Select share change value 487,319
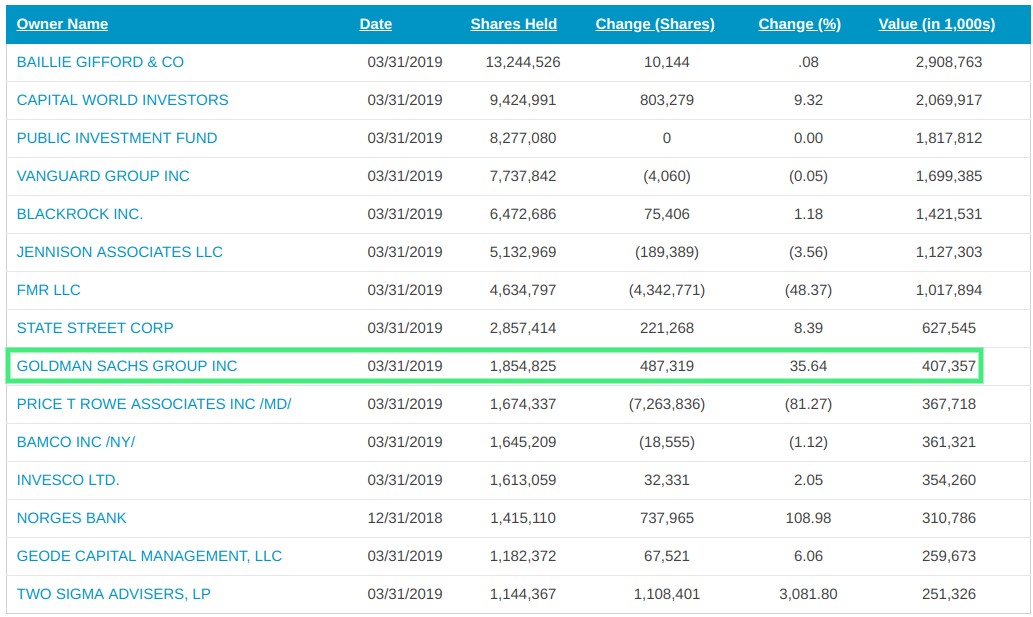This screenshot has height=617, width=1033. tap(667, 366)
